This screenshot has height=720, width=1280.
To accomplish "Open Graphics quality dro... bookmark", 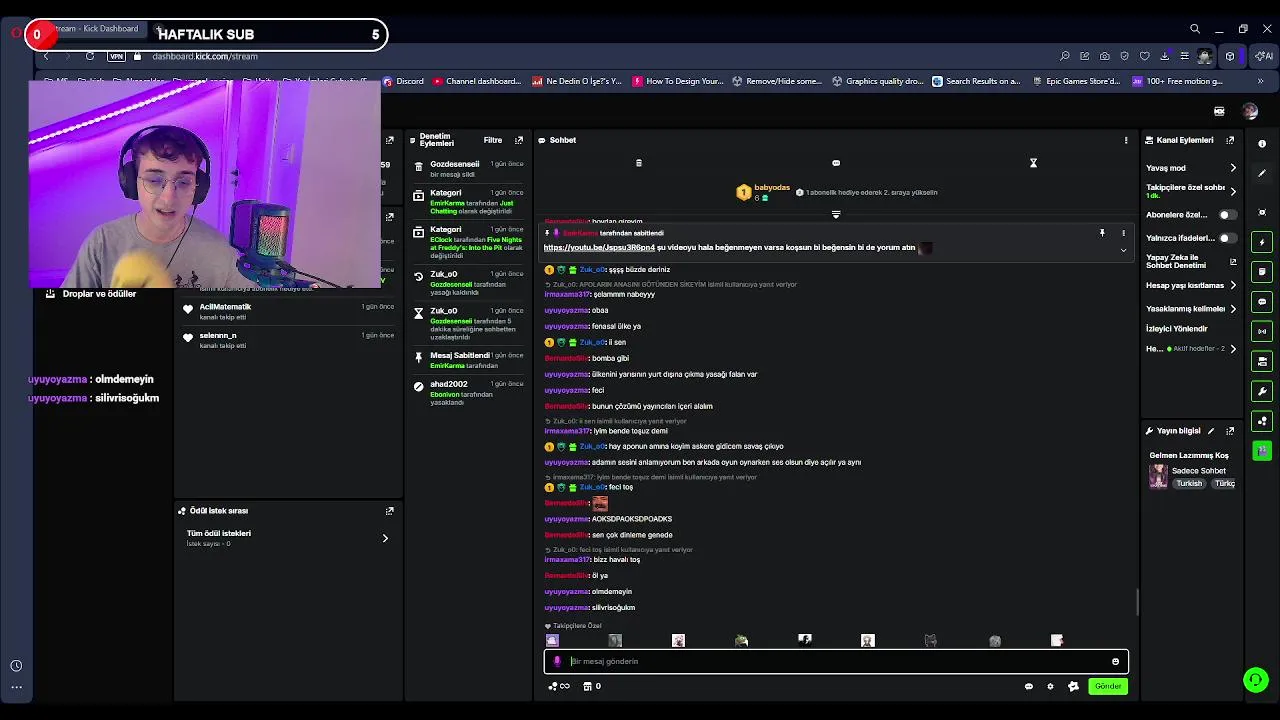I will click(x=877, y=81).
